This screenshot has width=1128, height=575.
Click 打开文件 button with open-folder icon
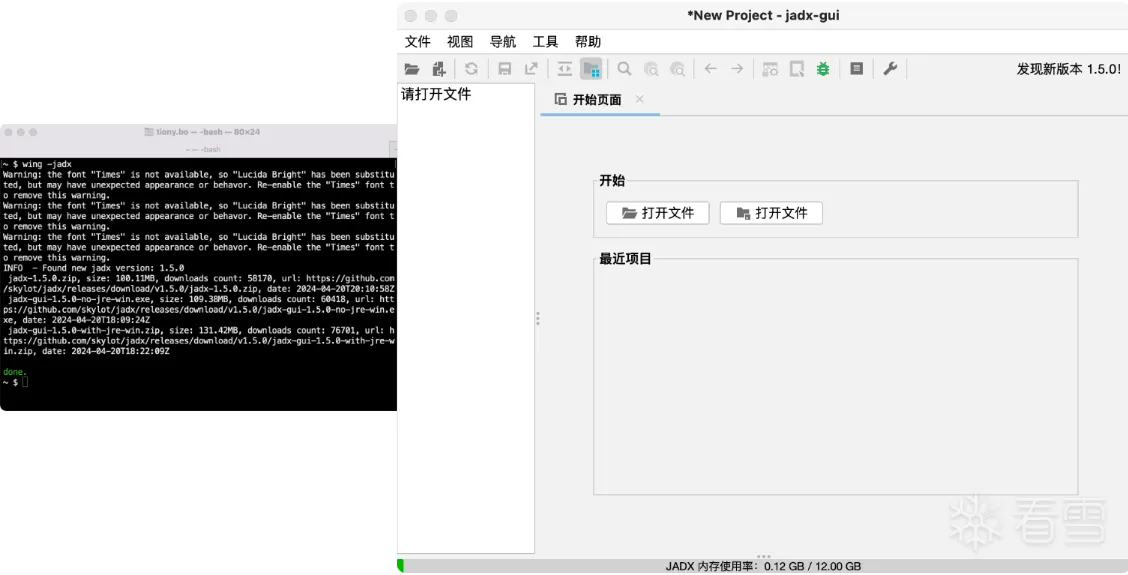(658, 213)
